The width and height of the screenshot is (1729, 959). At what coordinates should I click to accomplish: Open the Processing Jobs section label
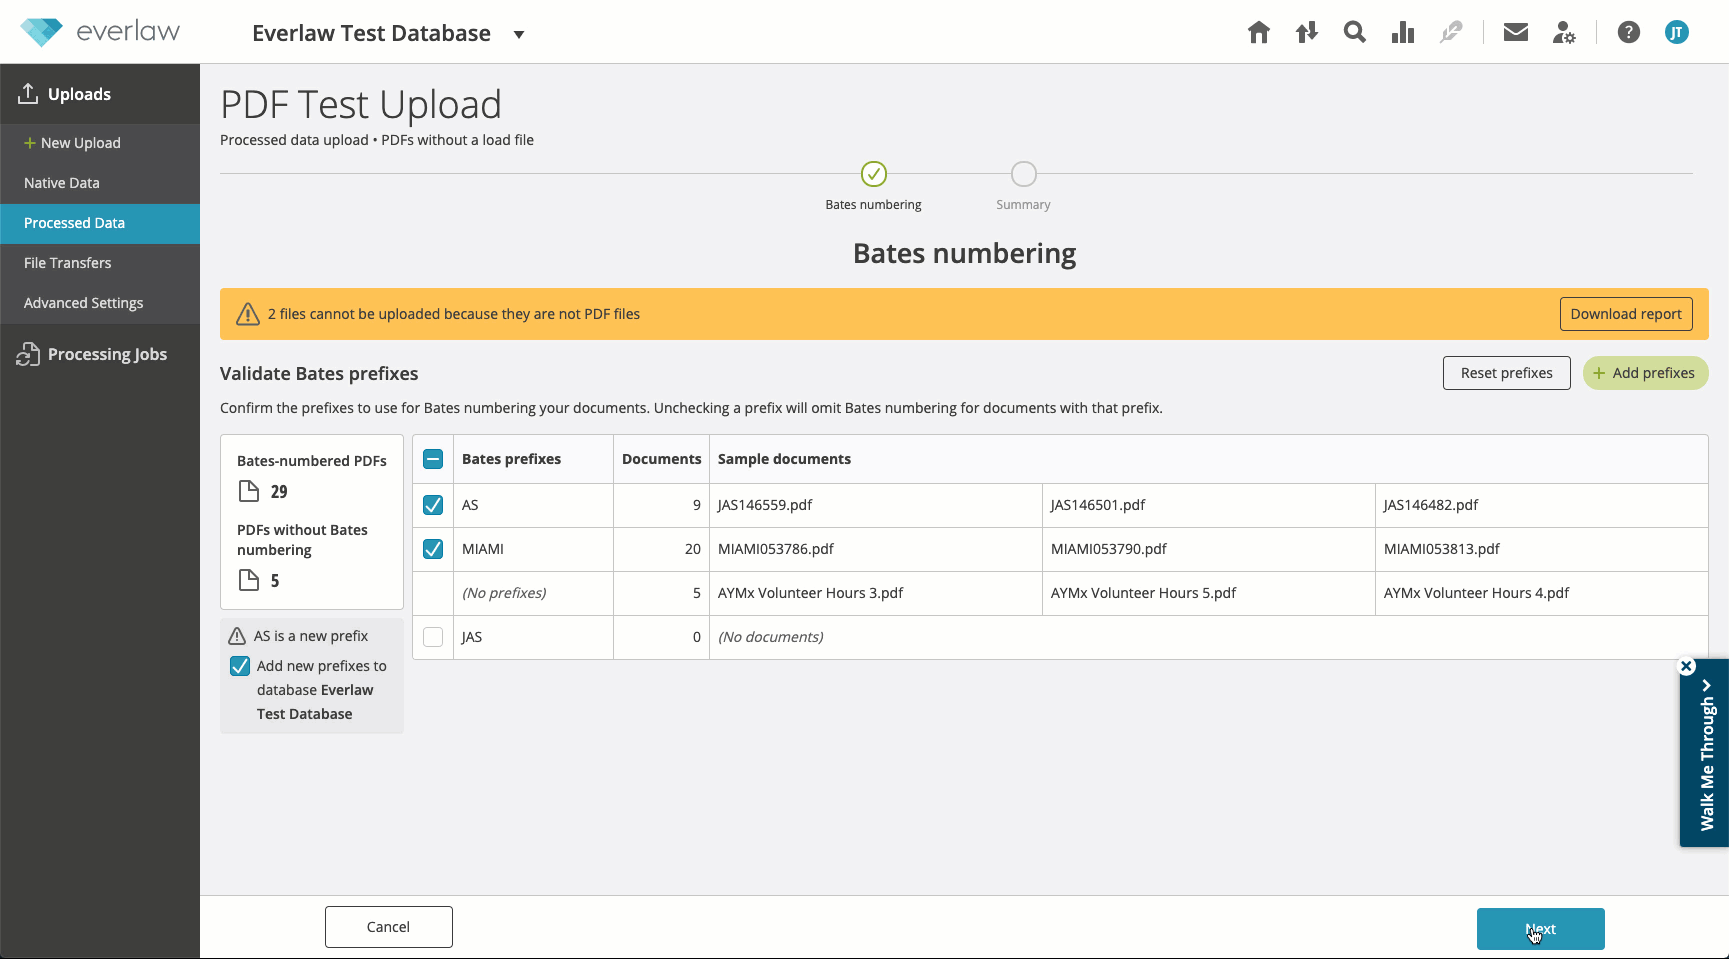(107, 354)
